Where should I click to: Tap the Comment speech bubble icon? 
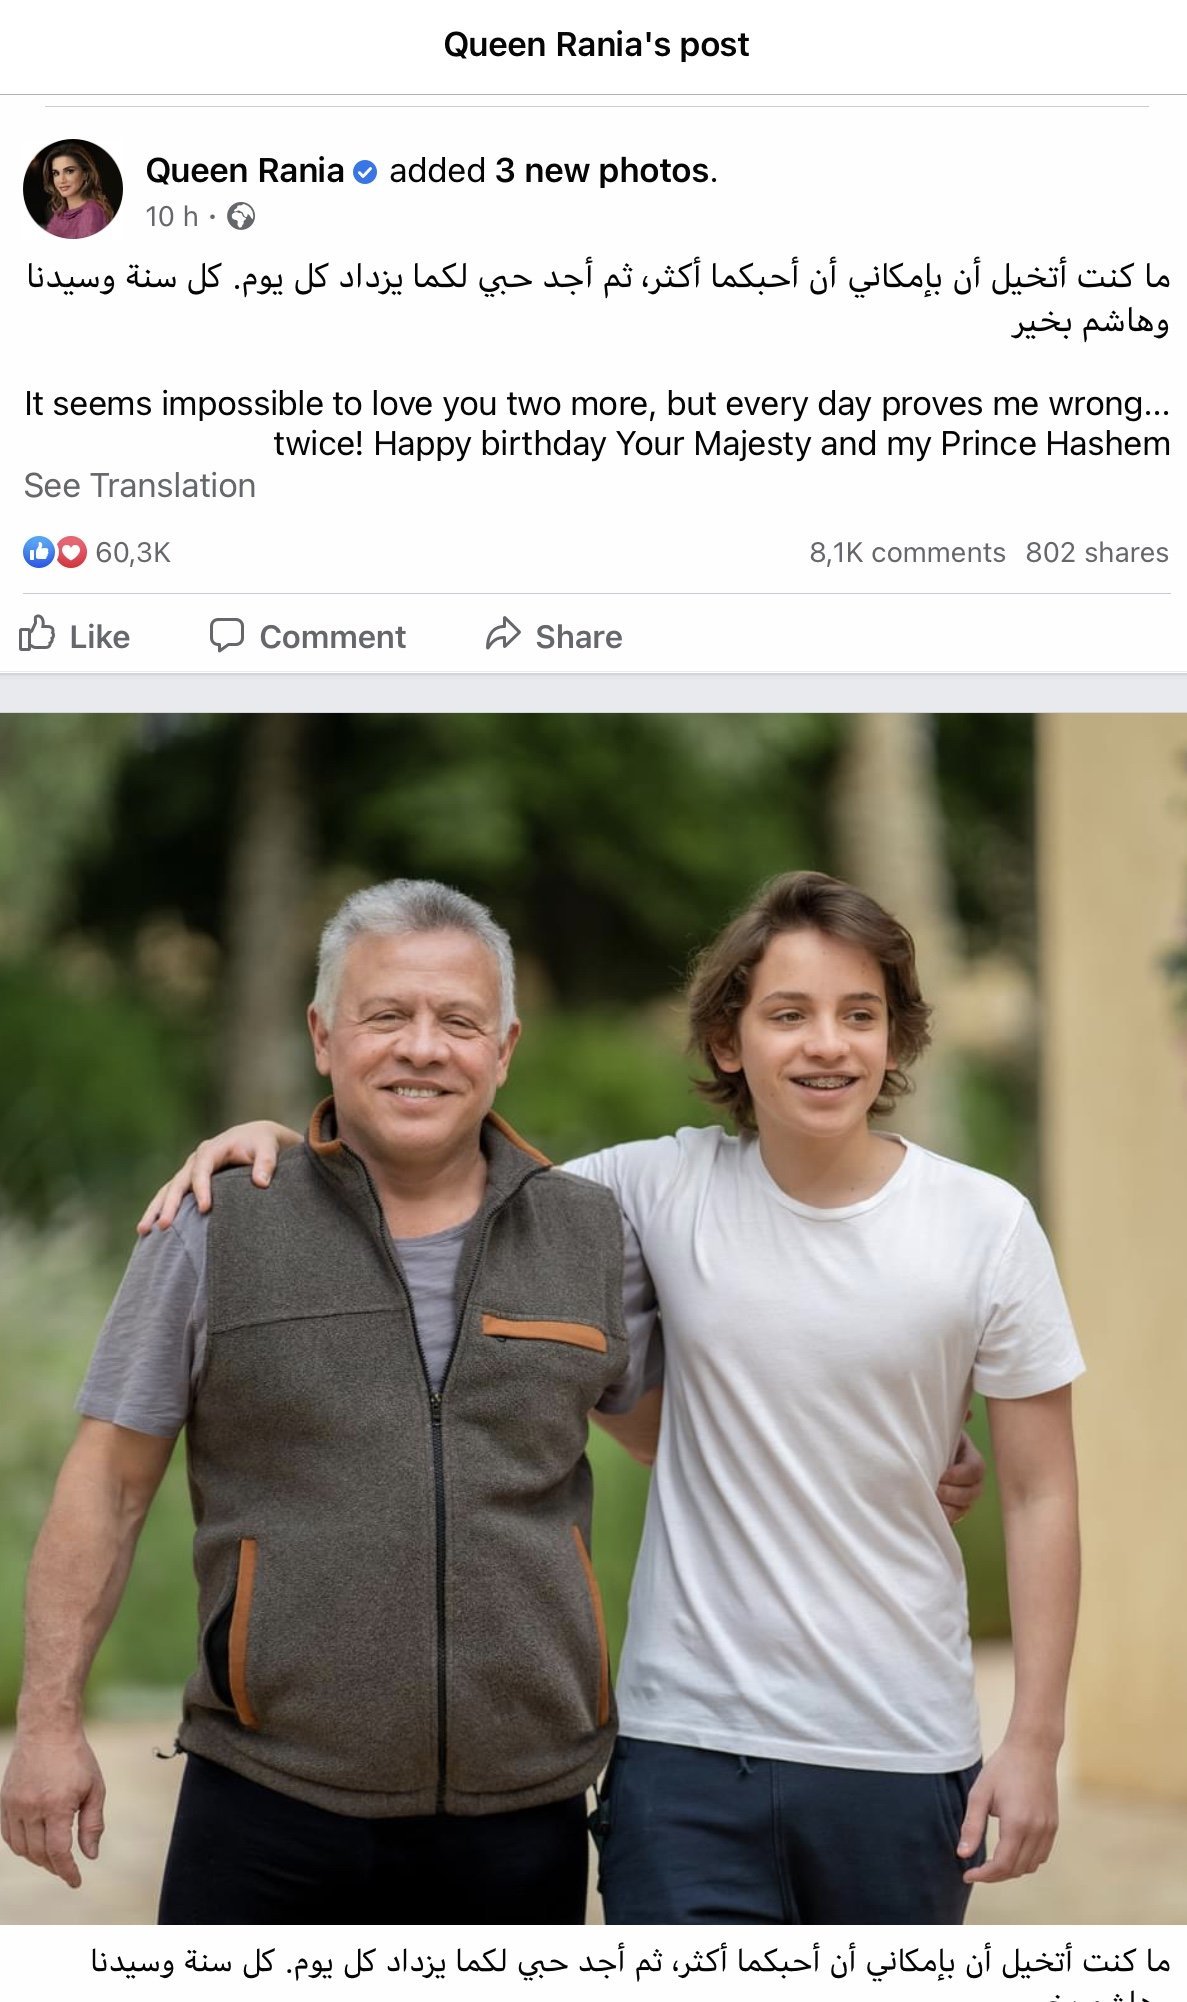(x=227, y=634)
